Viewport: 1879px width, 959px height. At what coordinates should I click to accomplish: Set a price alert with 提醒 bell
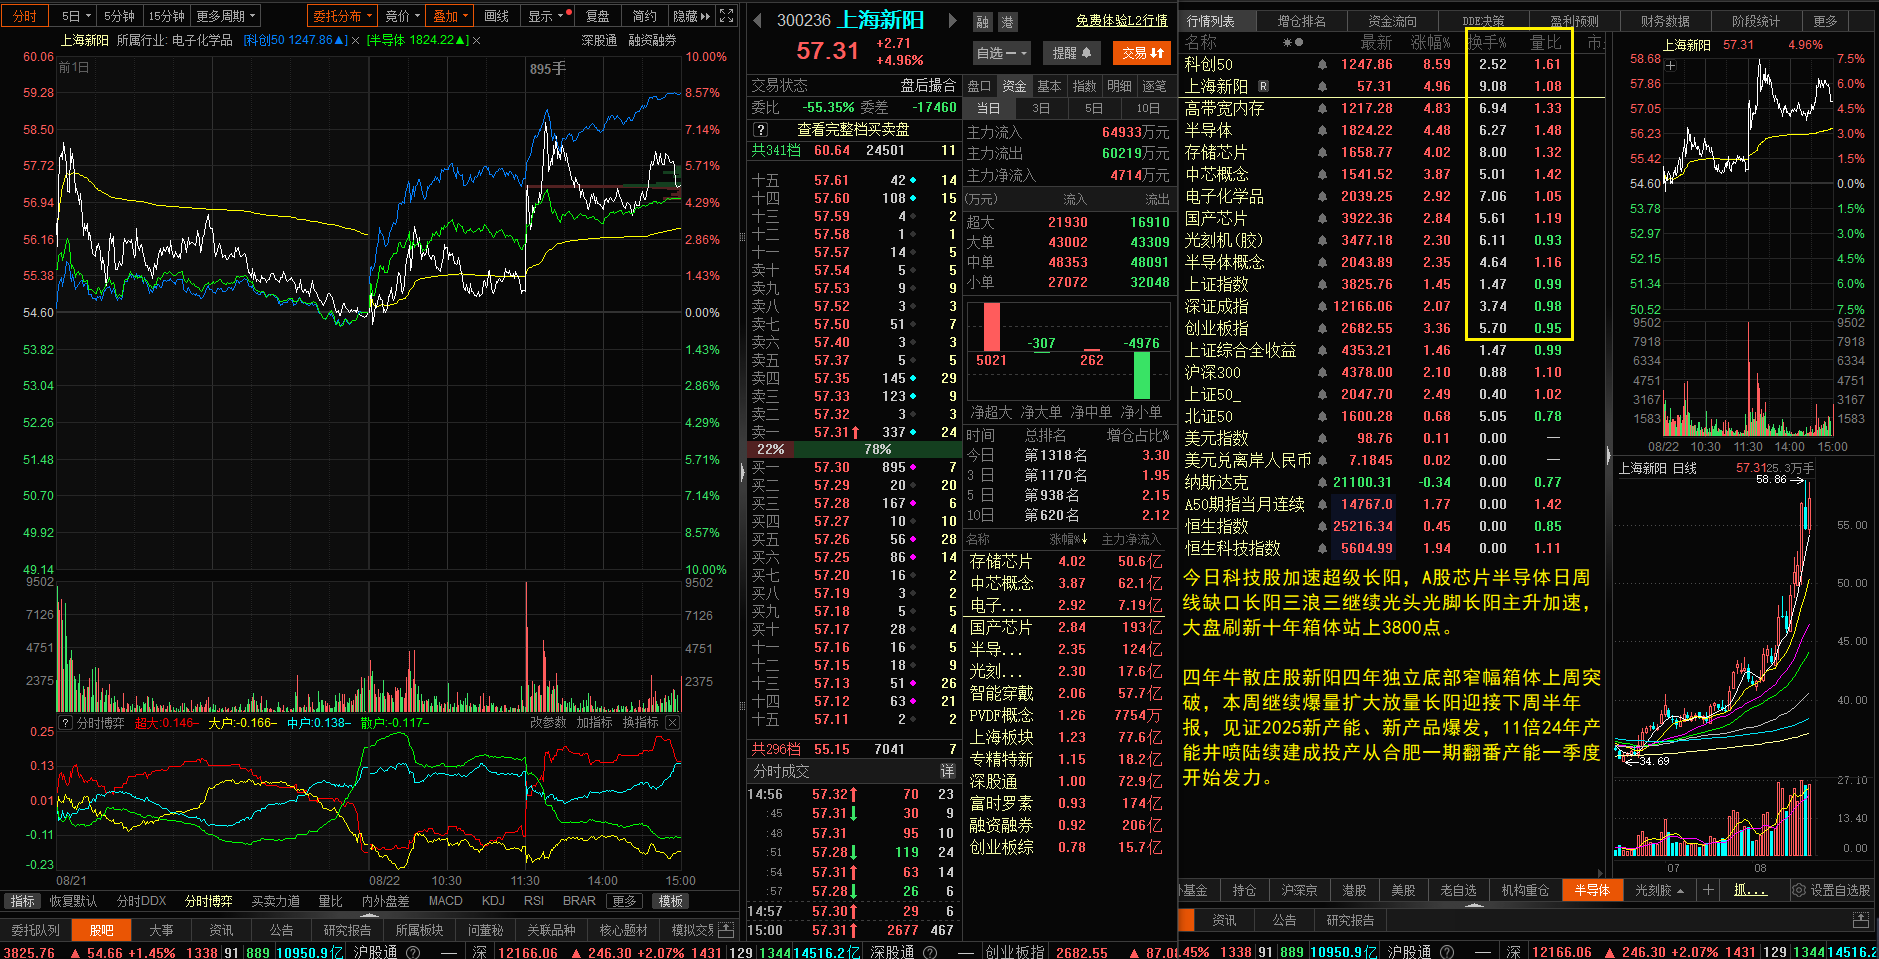tap(1072, 53)
